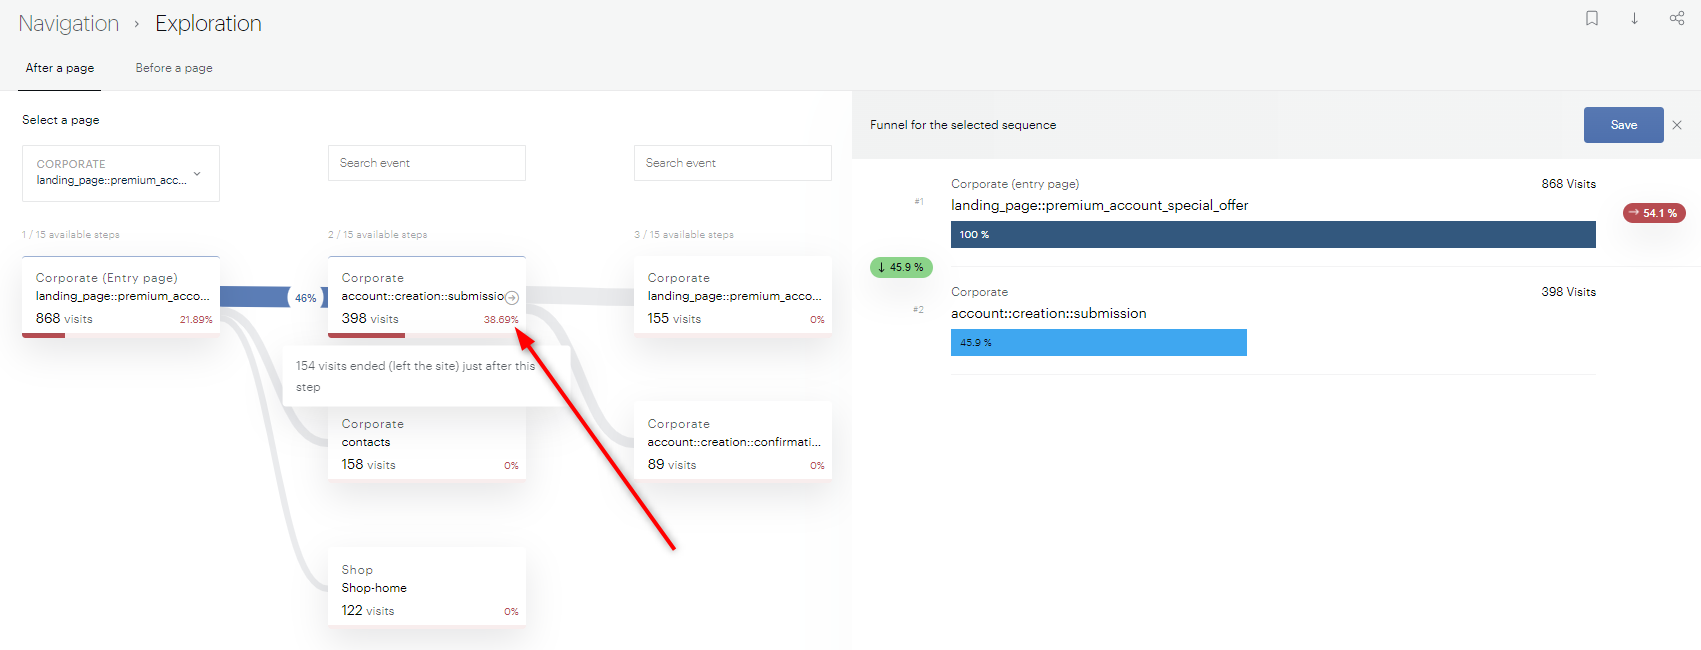Click the 46% flow label between steps
1701x650 pixels.
click(x=305, y=298)
